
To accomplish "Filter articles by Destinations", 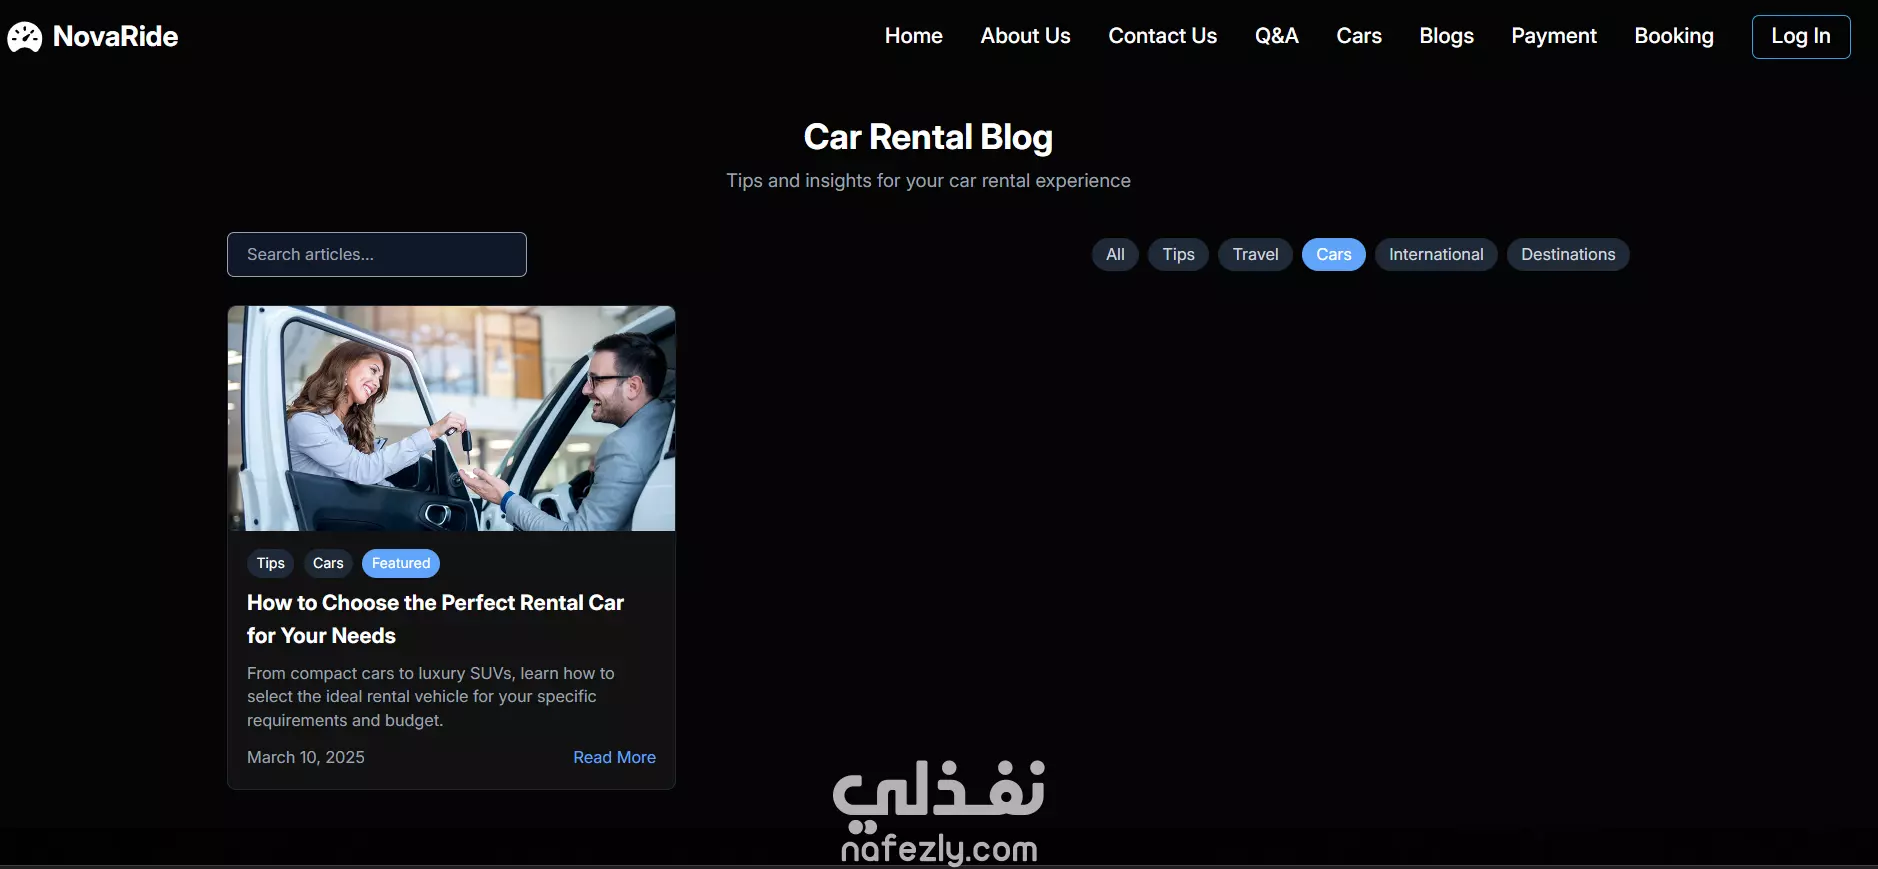I will pyautogui.click(x=1567, y=254).
